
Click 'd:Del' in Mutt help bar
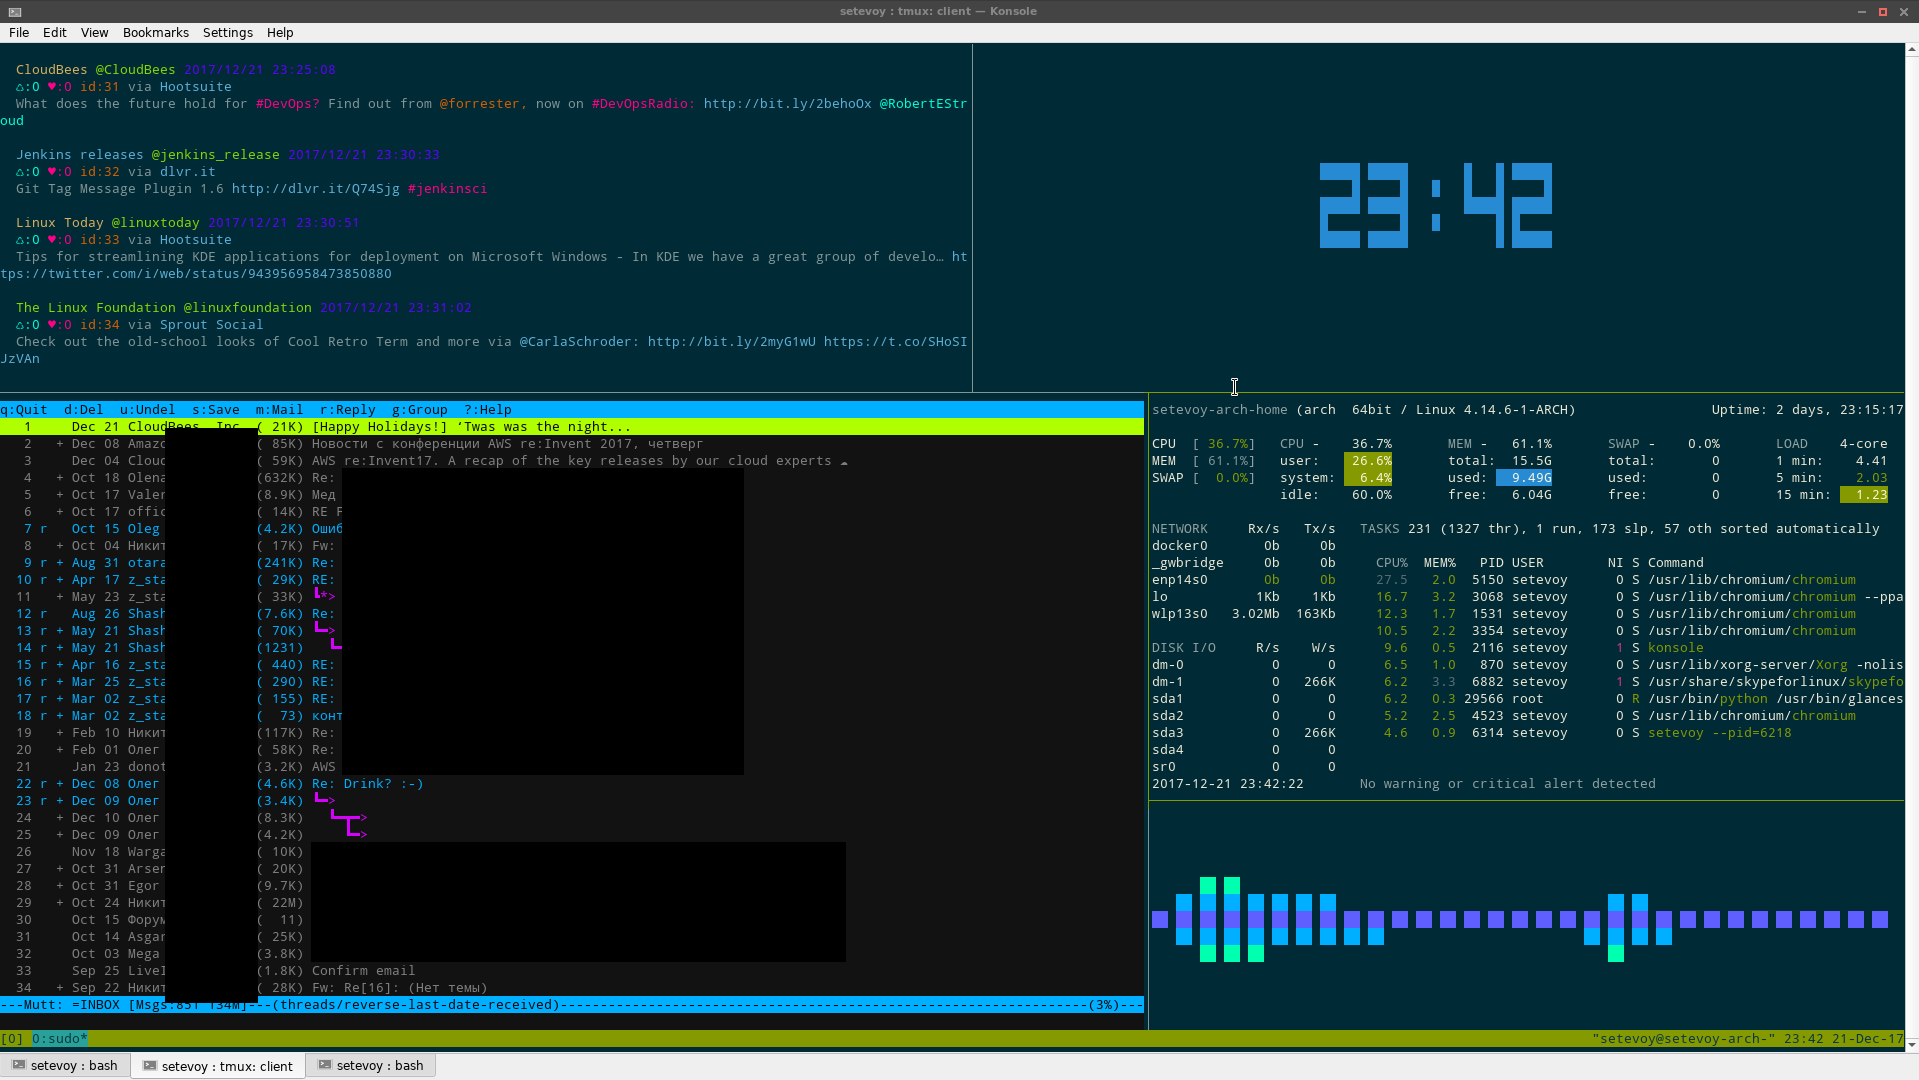pos(83,409)
